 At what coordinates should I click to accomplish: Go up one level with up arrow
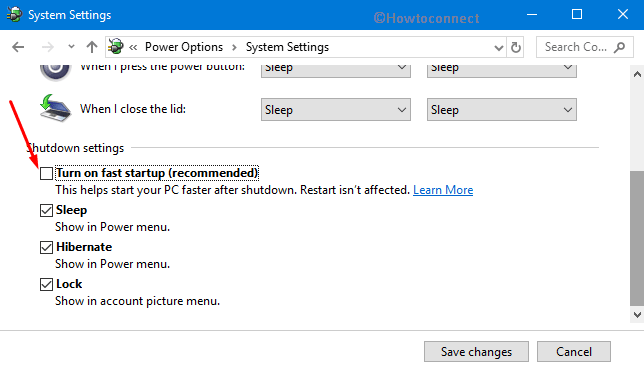click(x=92, y=47)
